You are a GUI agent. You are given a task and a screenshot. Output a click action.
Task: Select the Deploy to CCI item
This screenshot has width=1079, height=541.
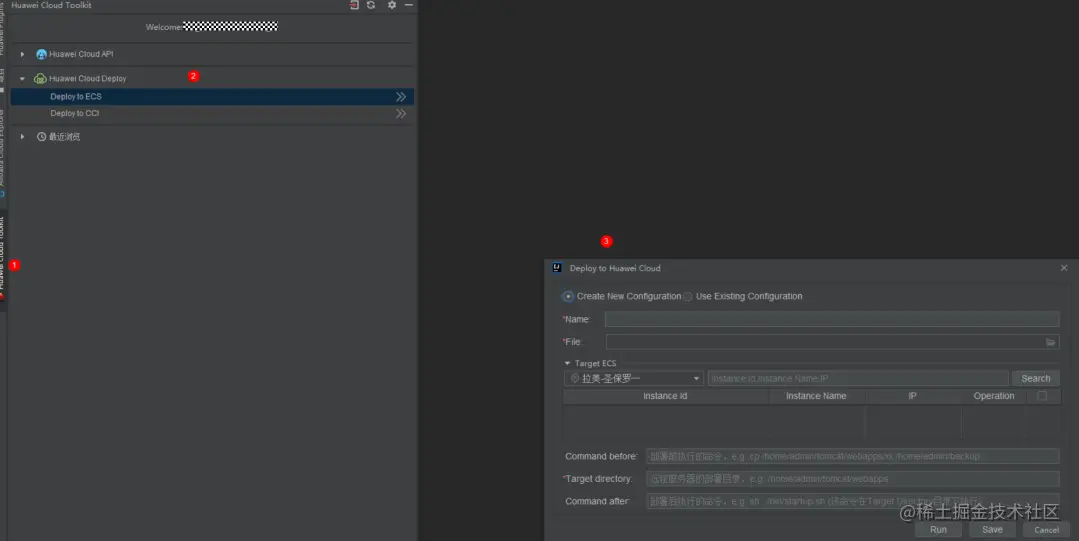212,114
